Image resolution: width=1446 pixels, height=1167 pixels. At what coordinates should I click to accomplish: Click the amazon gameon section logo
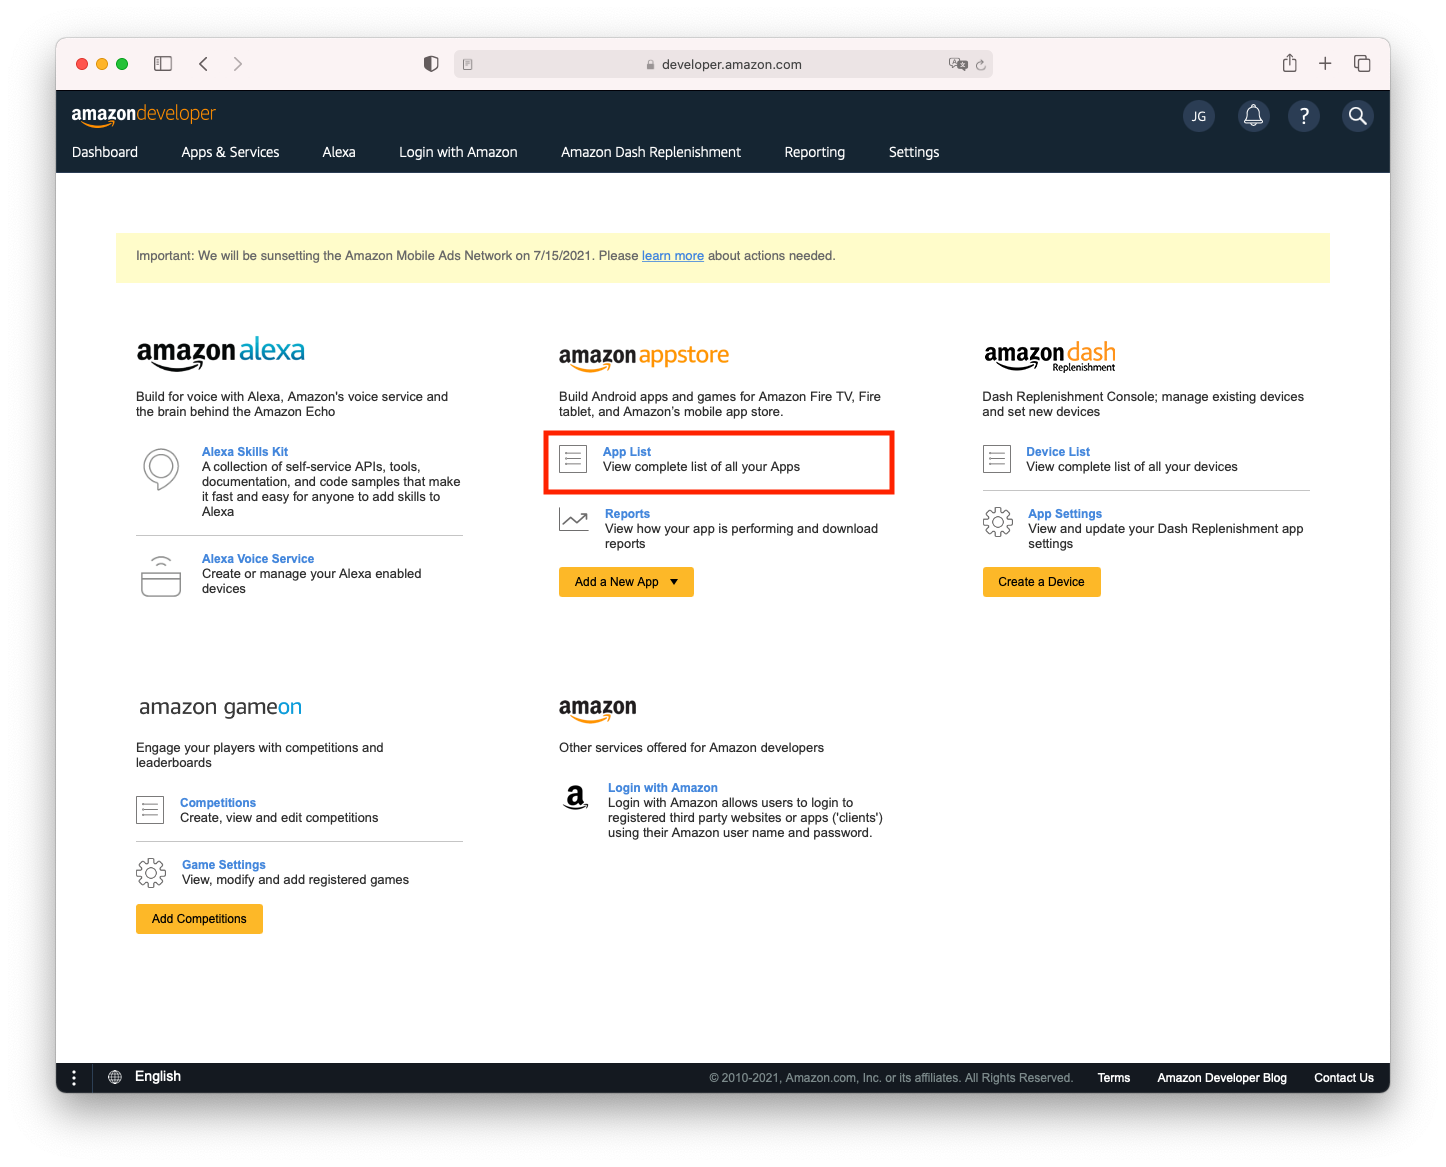220,707
